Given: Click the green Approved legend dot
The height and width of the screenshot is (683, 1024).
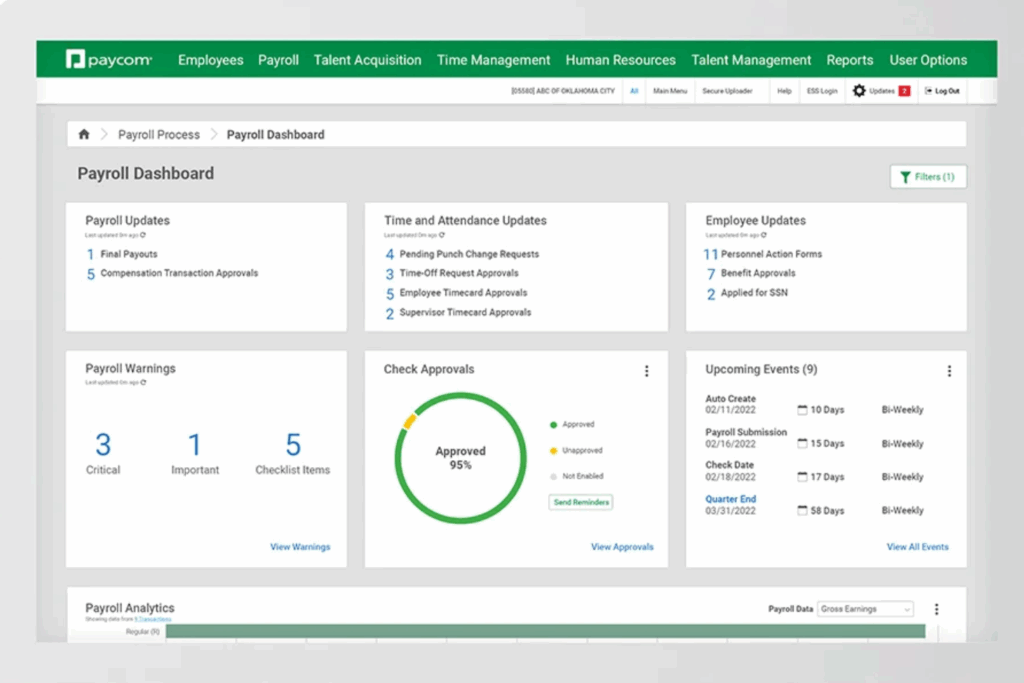Looking at the screenshot, I should [x=553, y=425].
